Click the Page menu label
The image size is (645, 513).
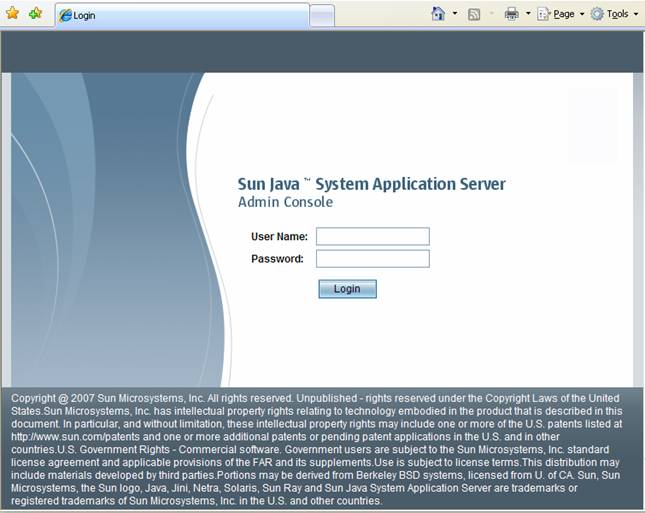564,14
